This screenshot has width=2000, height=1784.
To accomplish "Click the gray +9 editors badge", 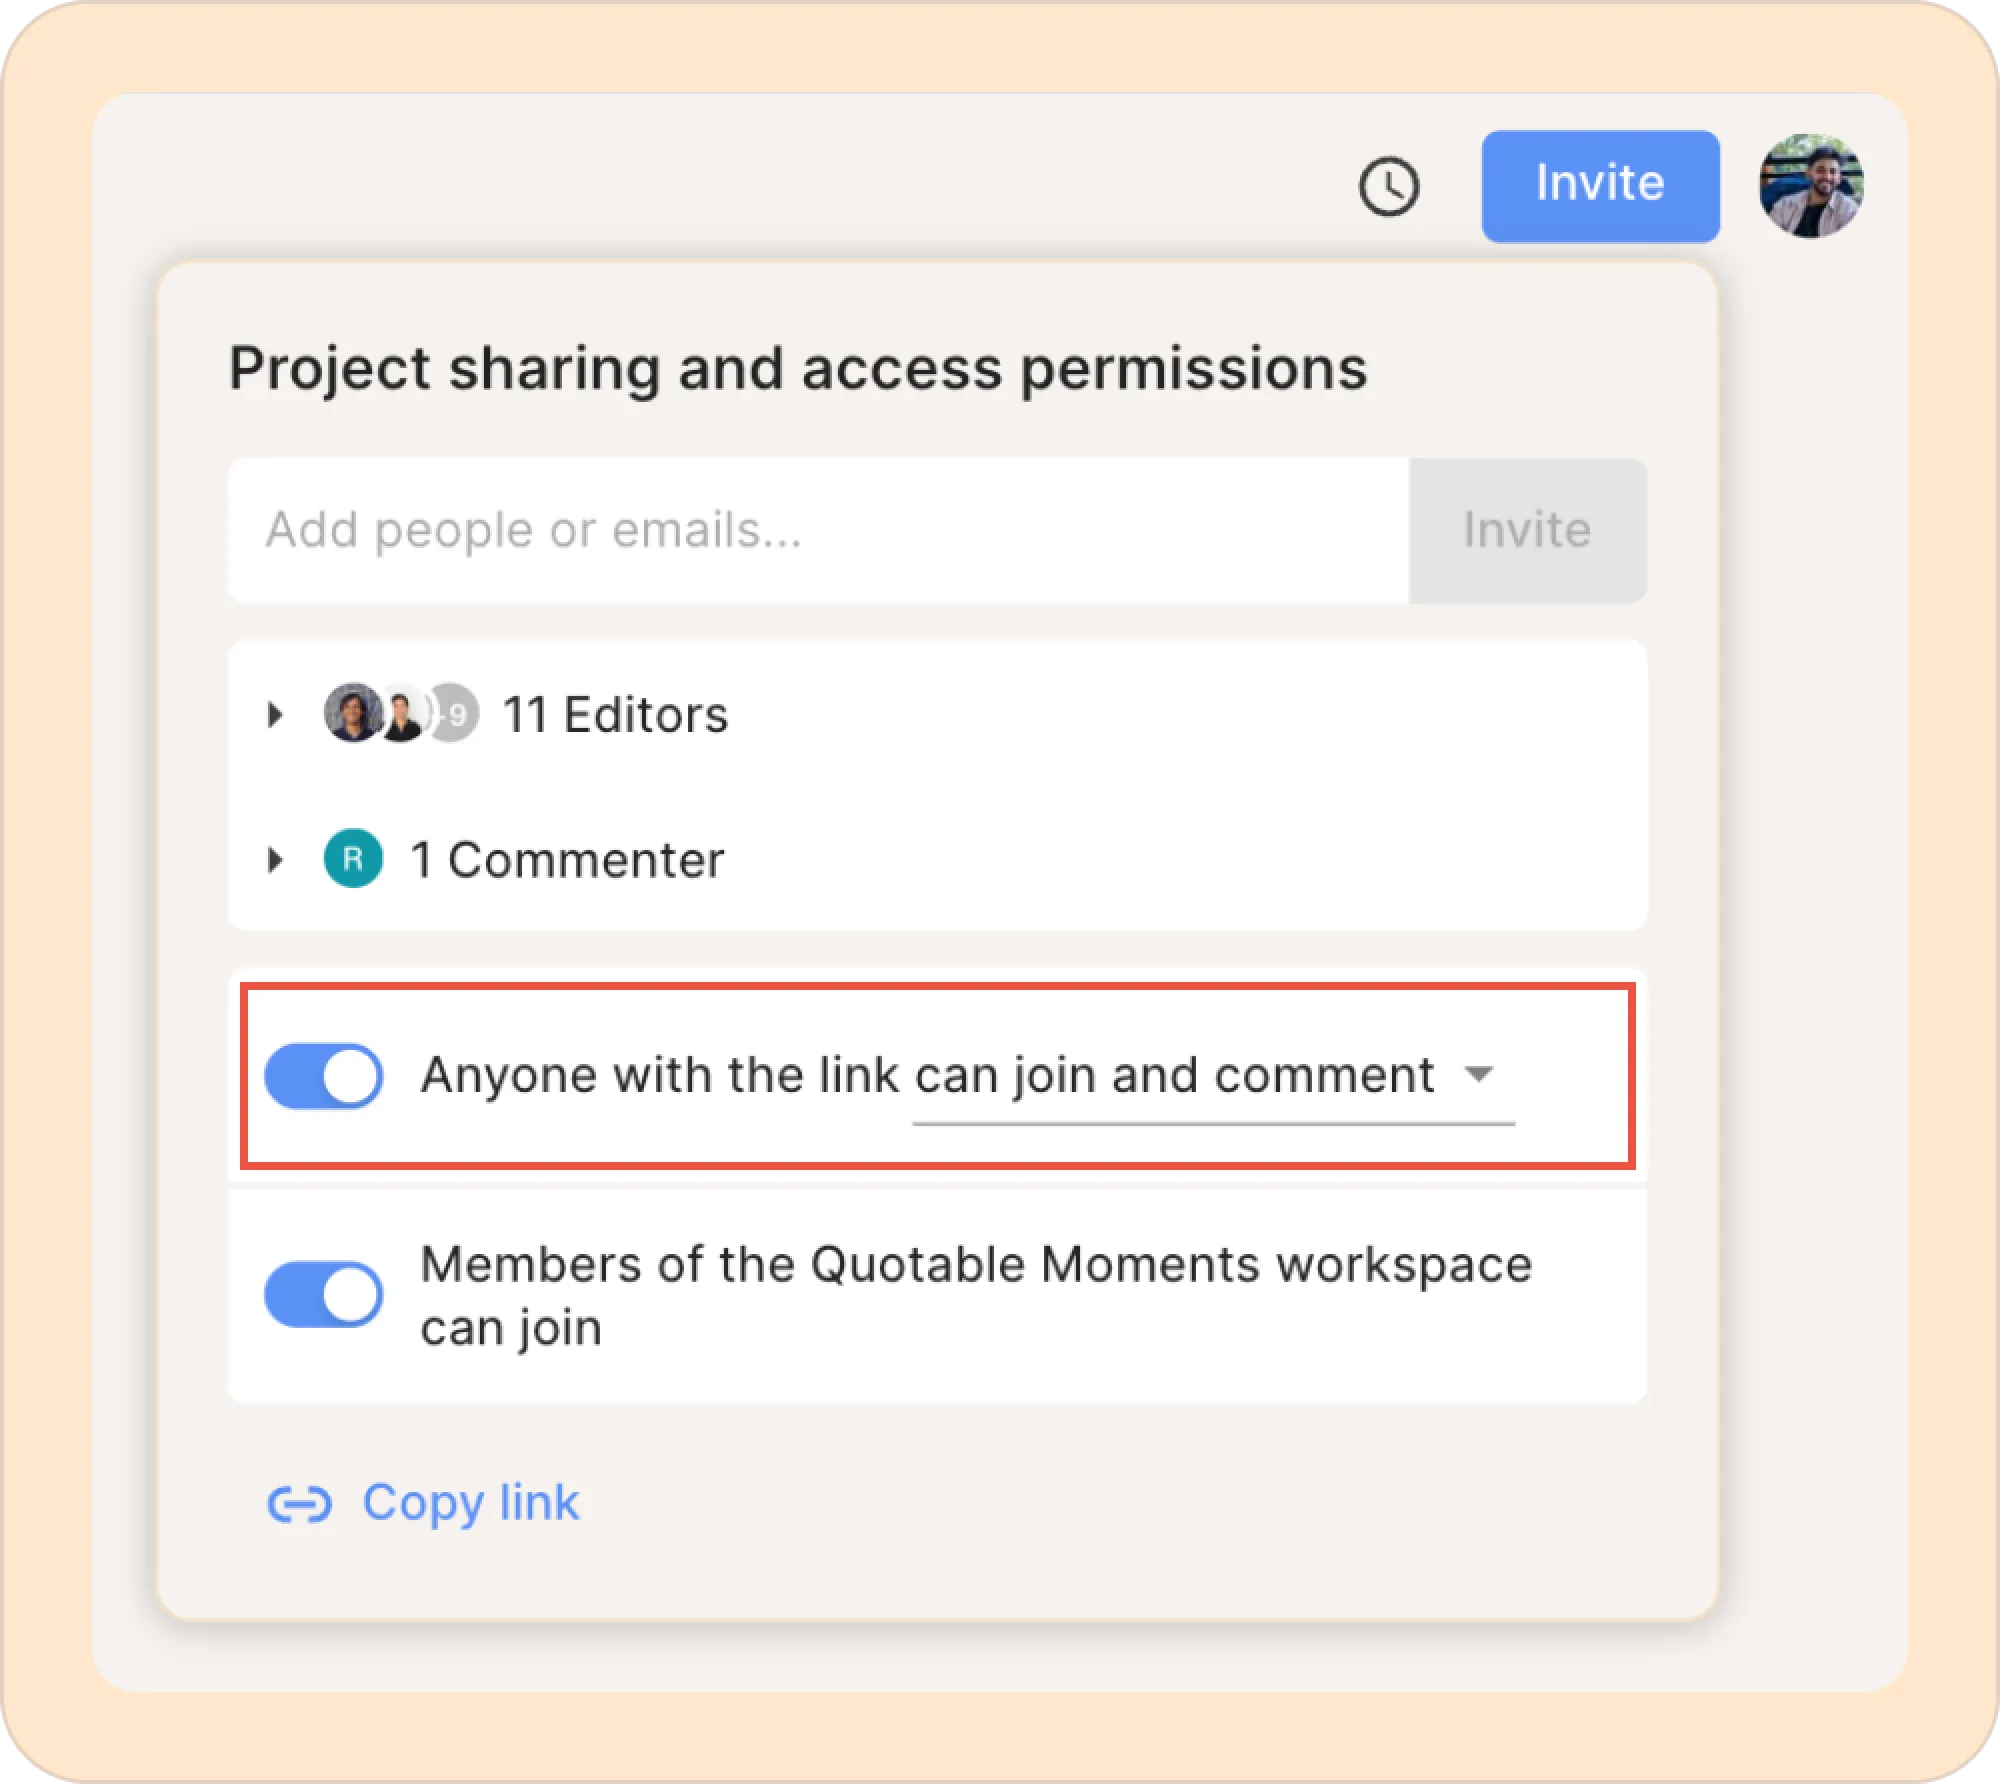I will point(454,714).
